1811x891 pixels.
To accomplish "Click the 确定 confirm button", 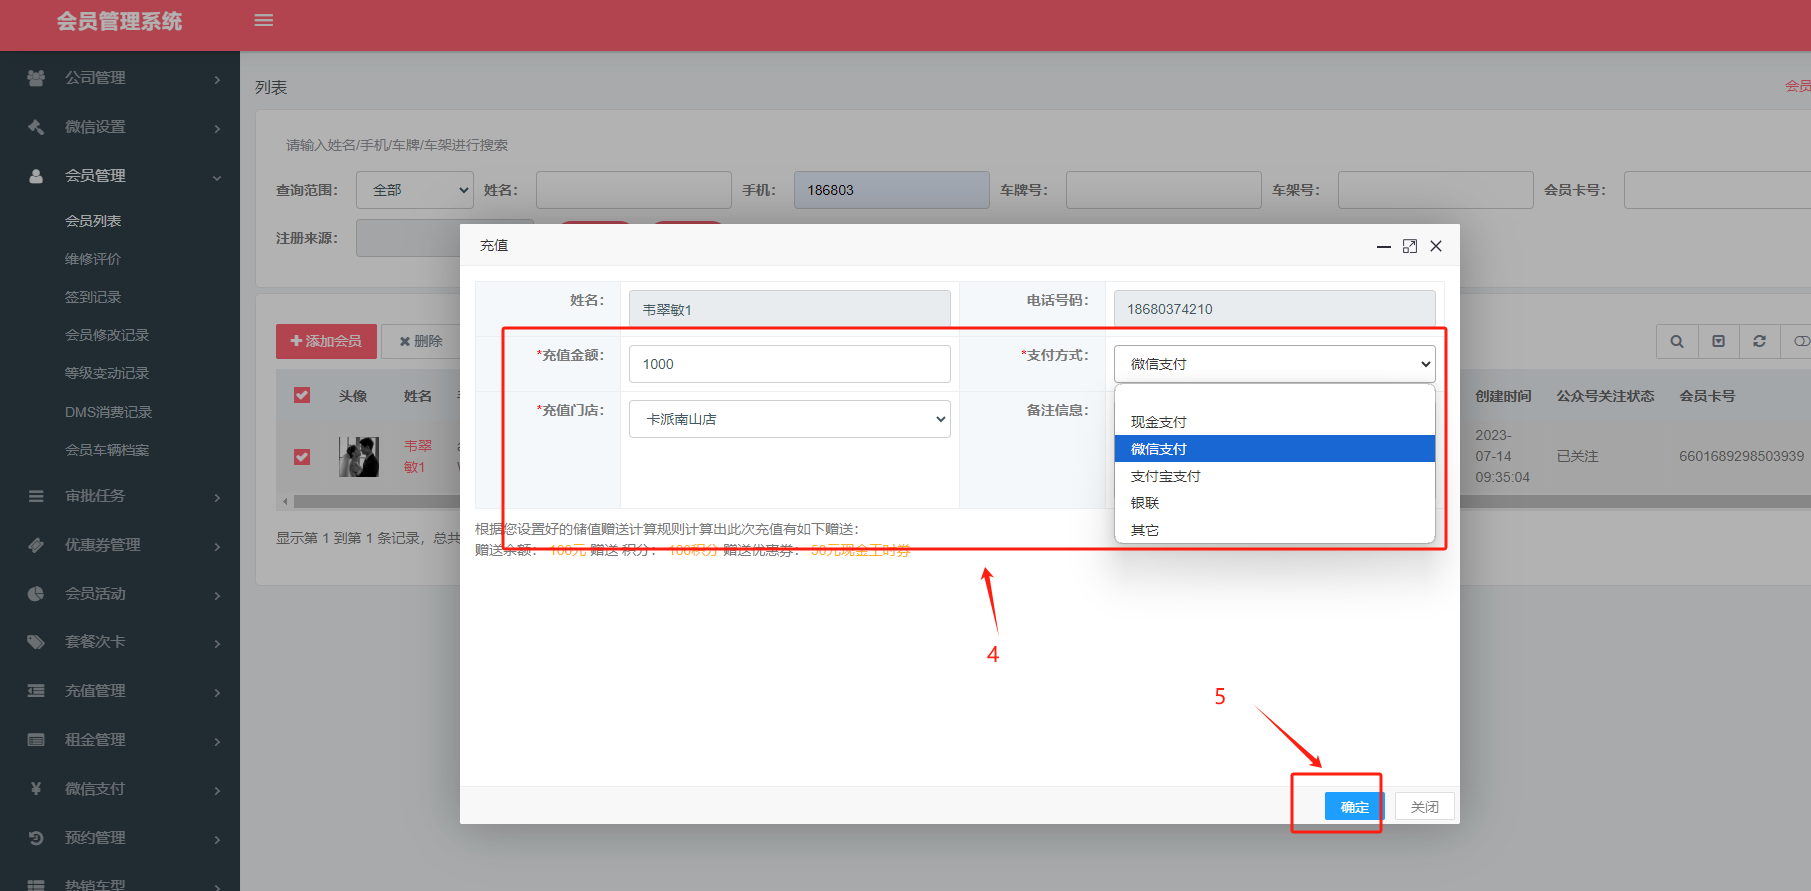I will 1354,806.
